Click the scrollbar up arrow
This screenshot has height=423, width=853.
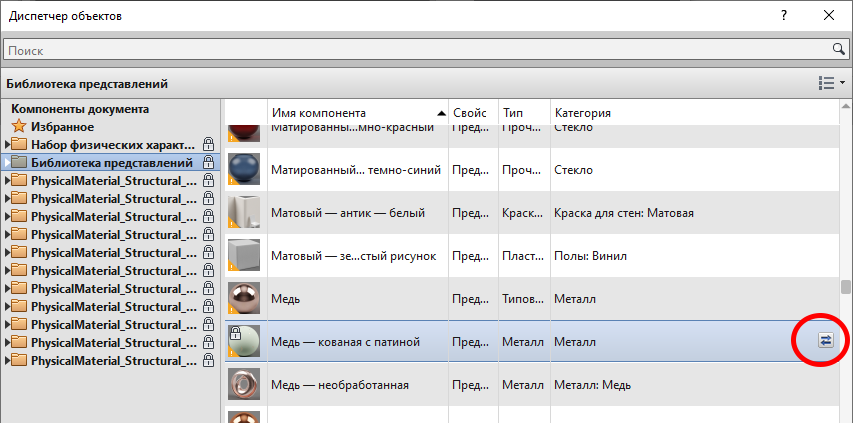pyautogui.click(x=845, y=105)
